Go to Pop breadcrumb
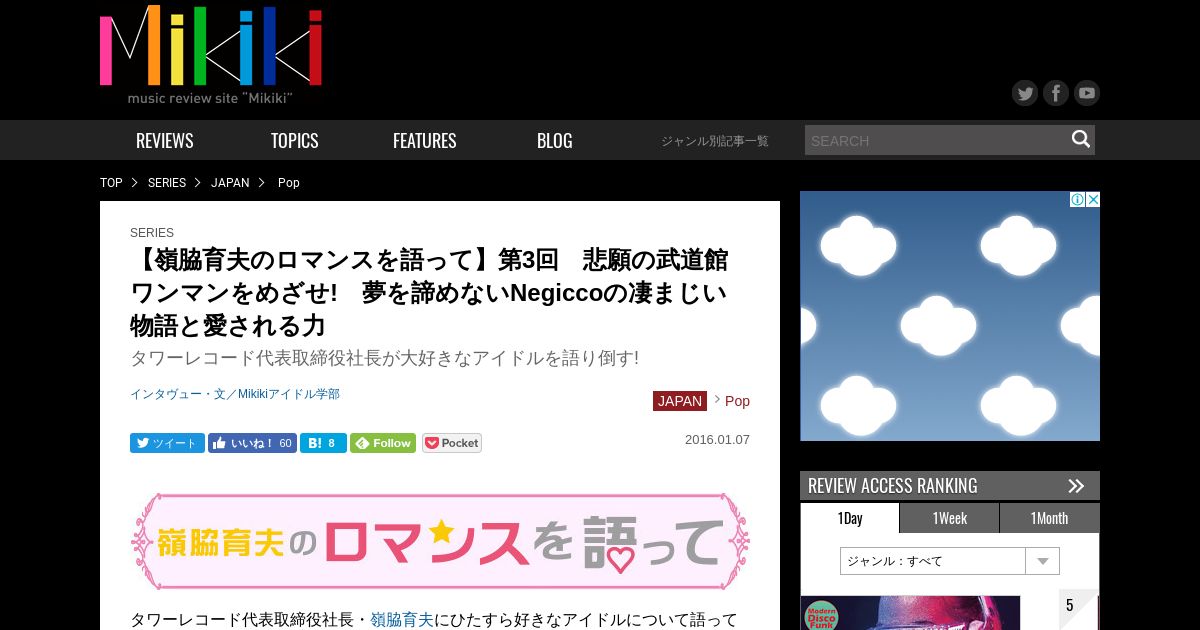The image size is (1200, 630). [289, 183]
